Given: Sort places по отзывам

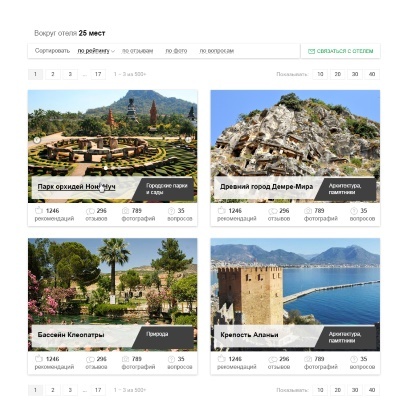Looking at the screenshot, I should [x=137, y=51].
